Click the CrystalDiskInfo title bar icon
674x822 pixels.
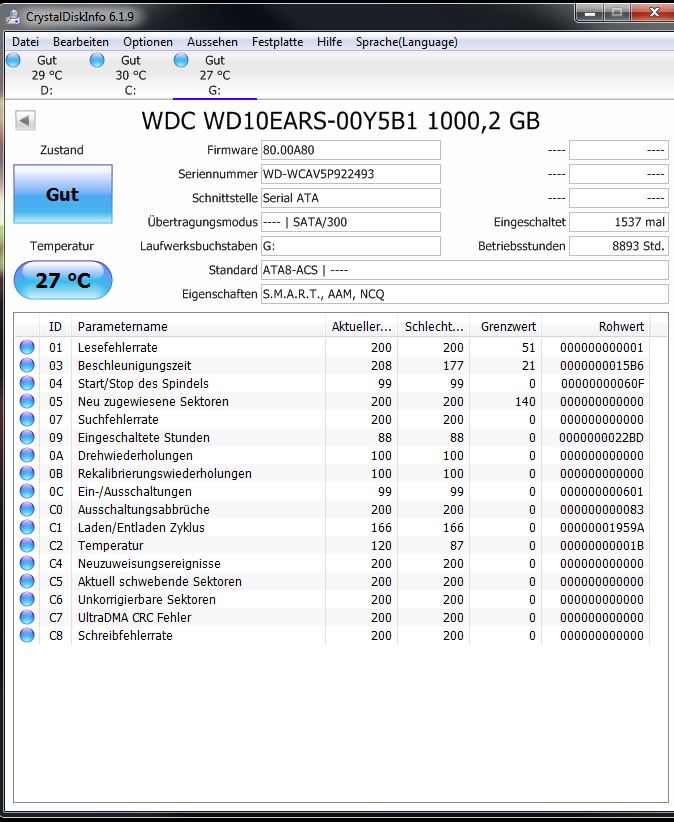point(13,16)
